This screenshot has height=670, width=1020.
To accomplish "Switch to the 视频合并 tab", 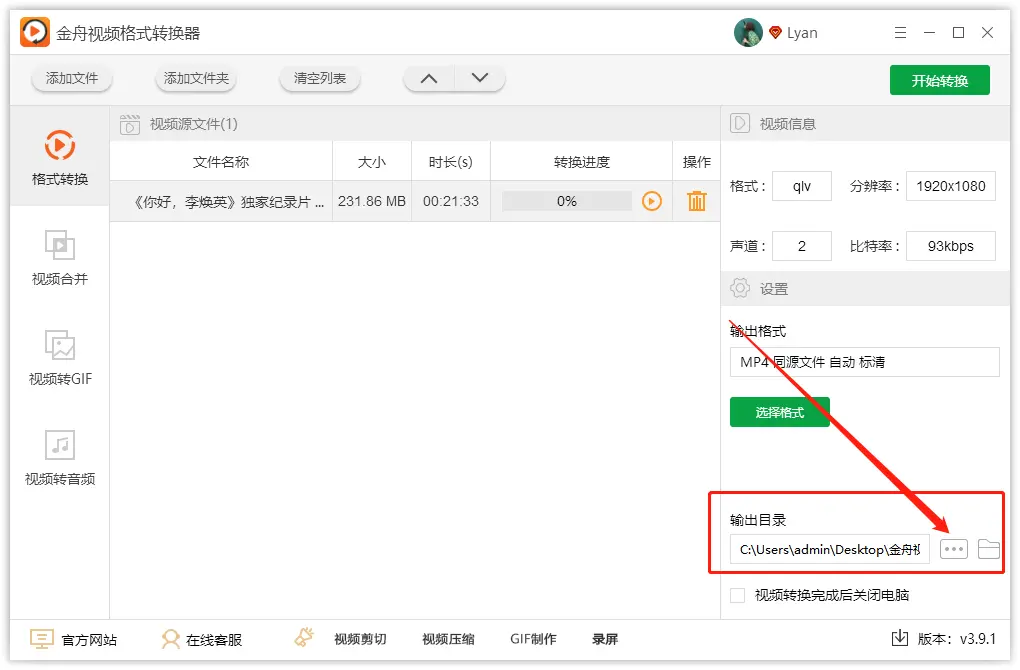I will click(x=60, y=257).
